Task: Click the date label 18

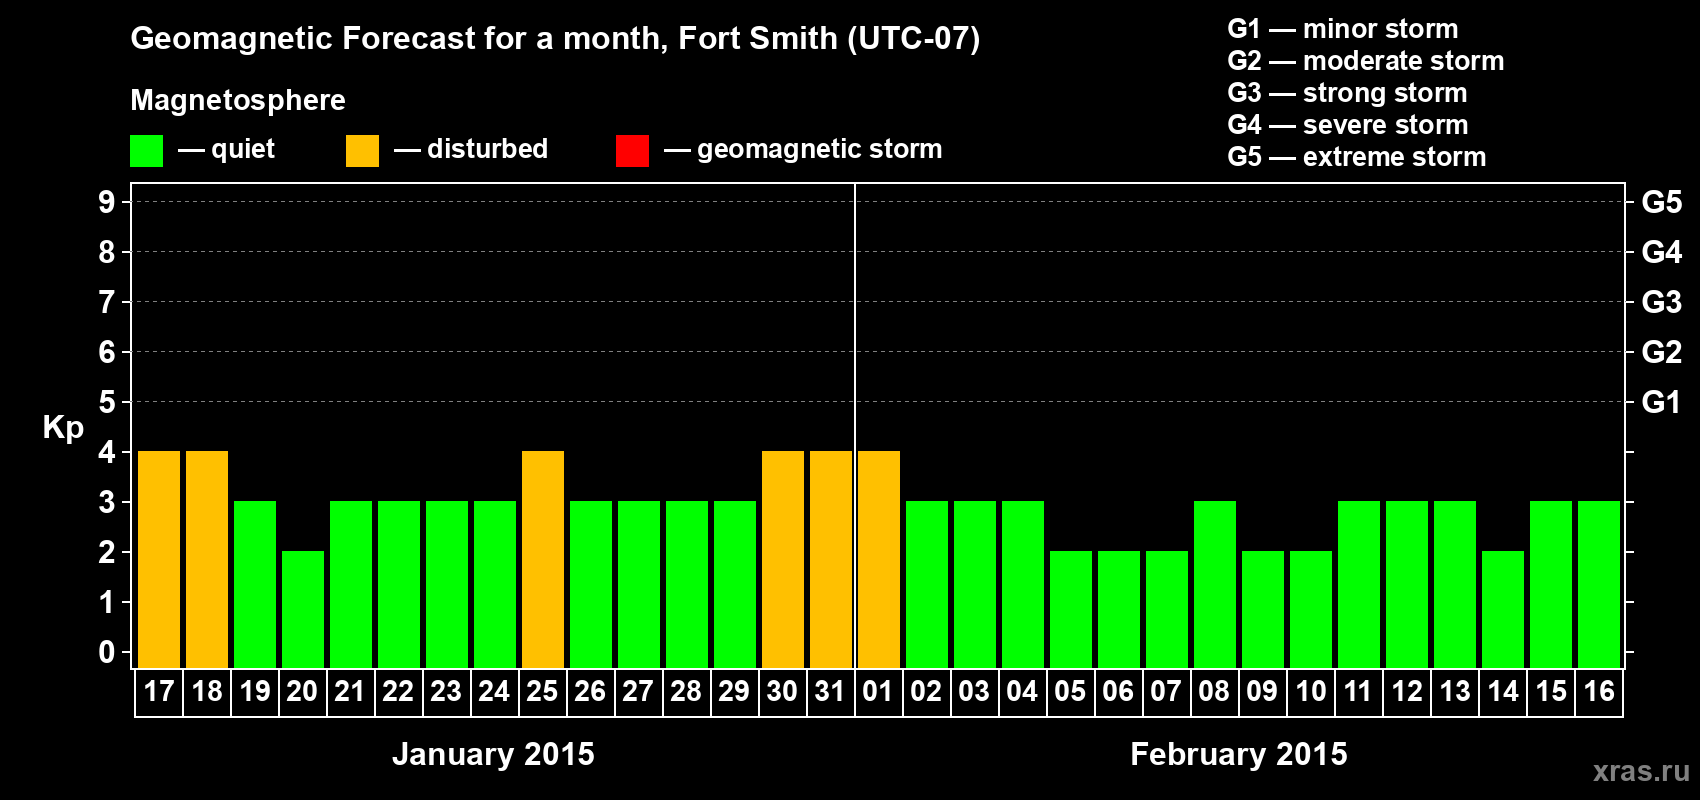Action: click(x=207, y=692)
